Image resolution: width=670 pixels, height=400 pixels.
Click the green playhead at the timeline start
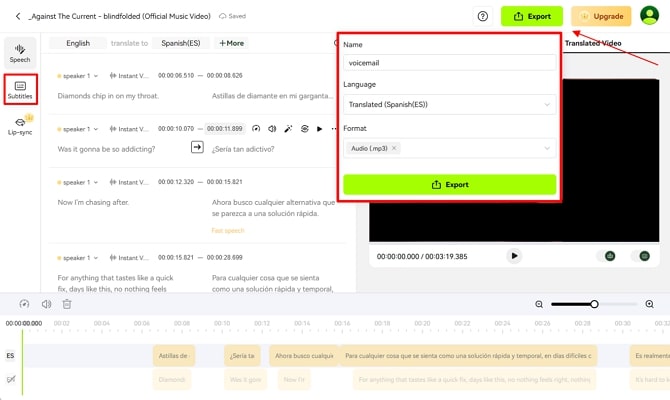[x=23, y=361]
